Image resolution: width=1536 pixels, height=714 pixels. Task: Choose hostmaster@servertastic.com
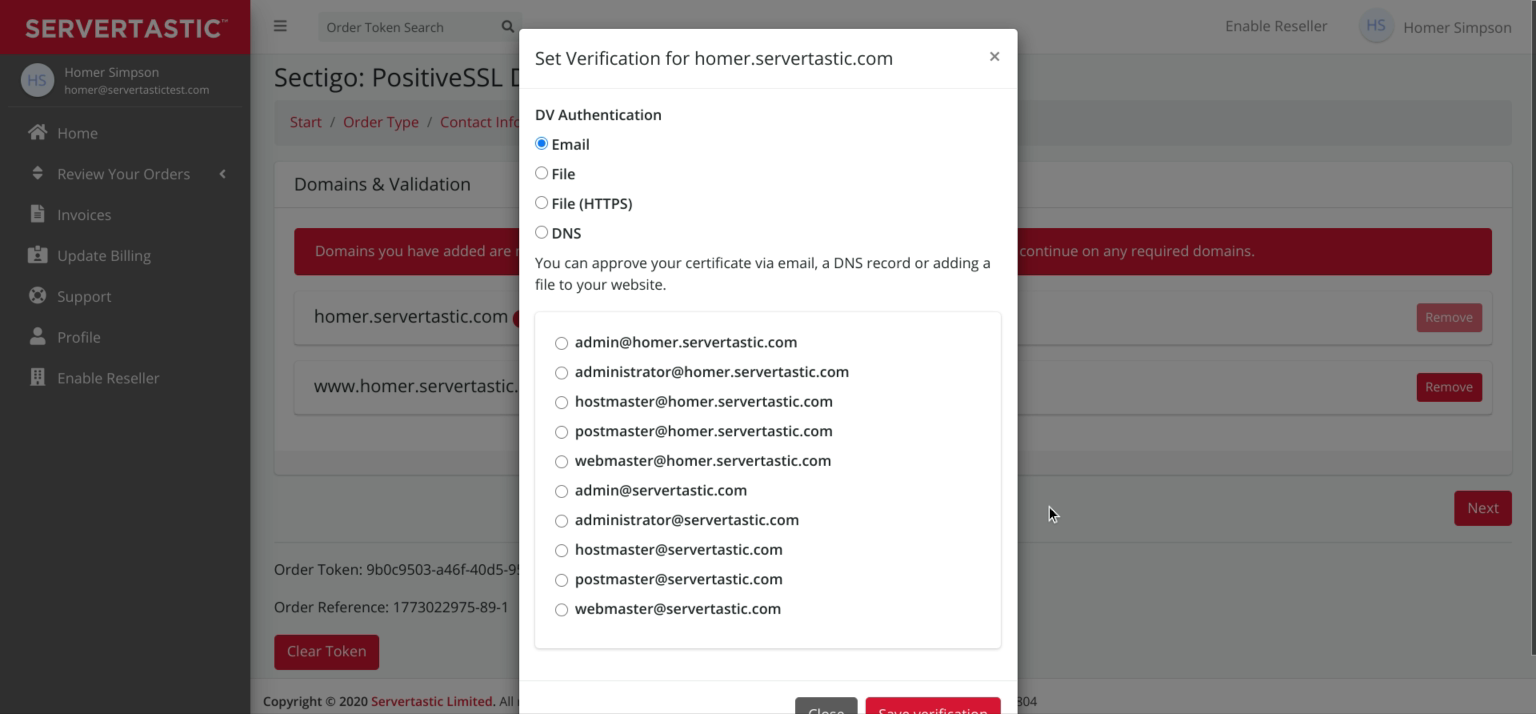click(x=561, y=550)
